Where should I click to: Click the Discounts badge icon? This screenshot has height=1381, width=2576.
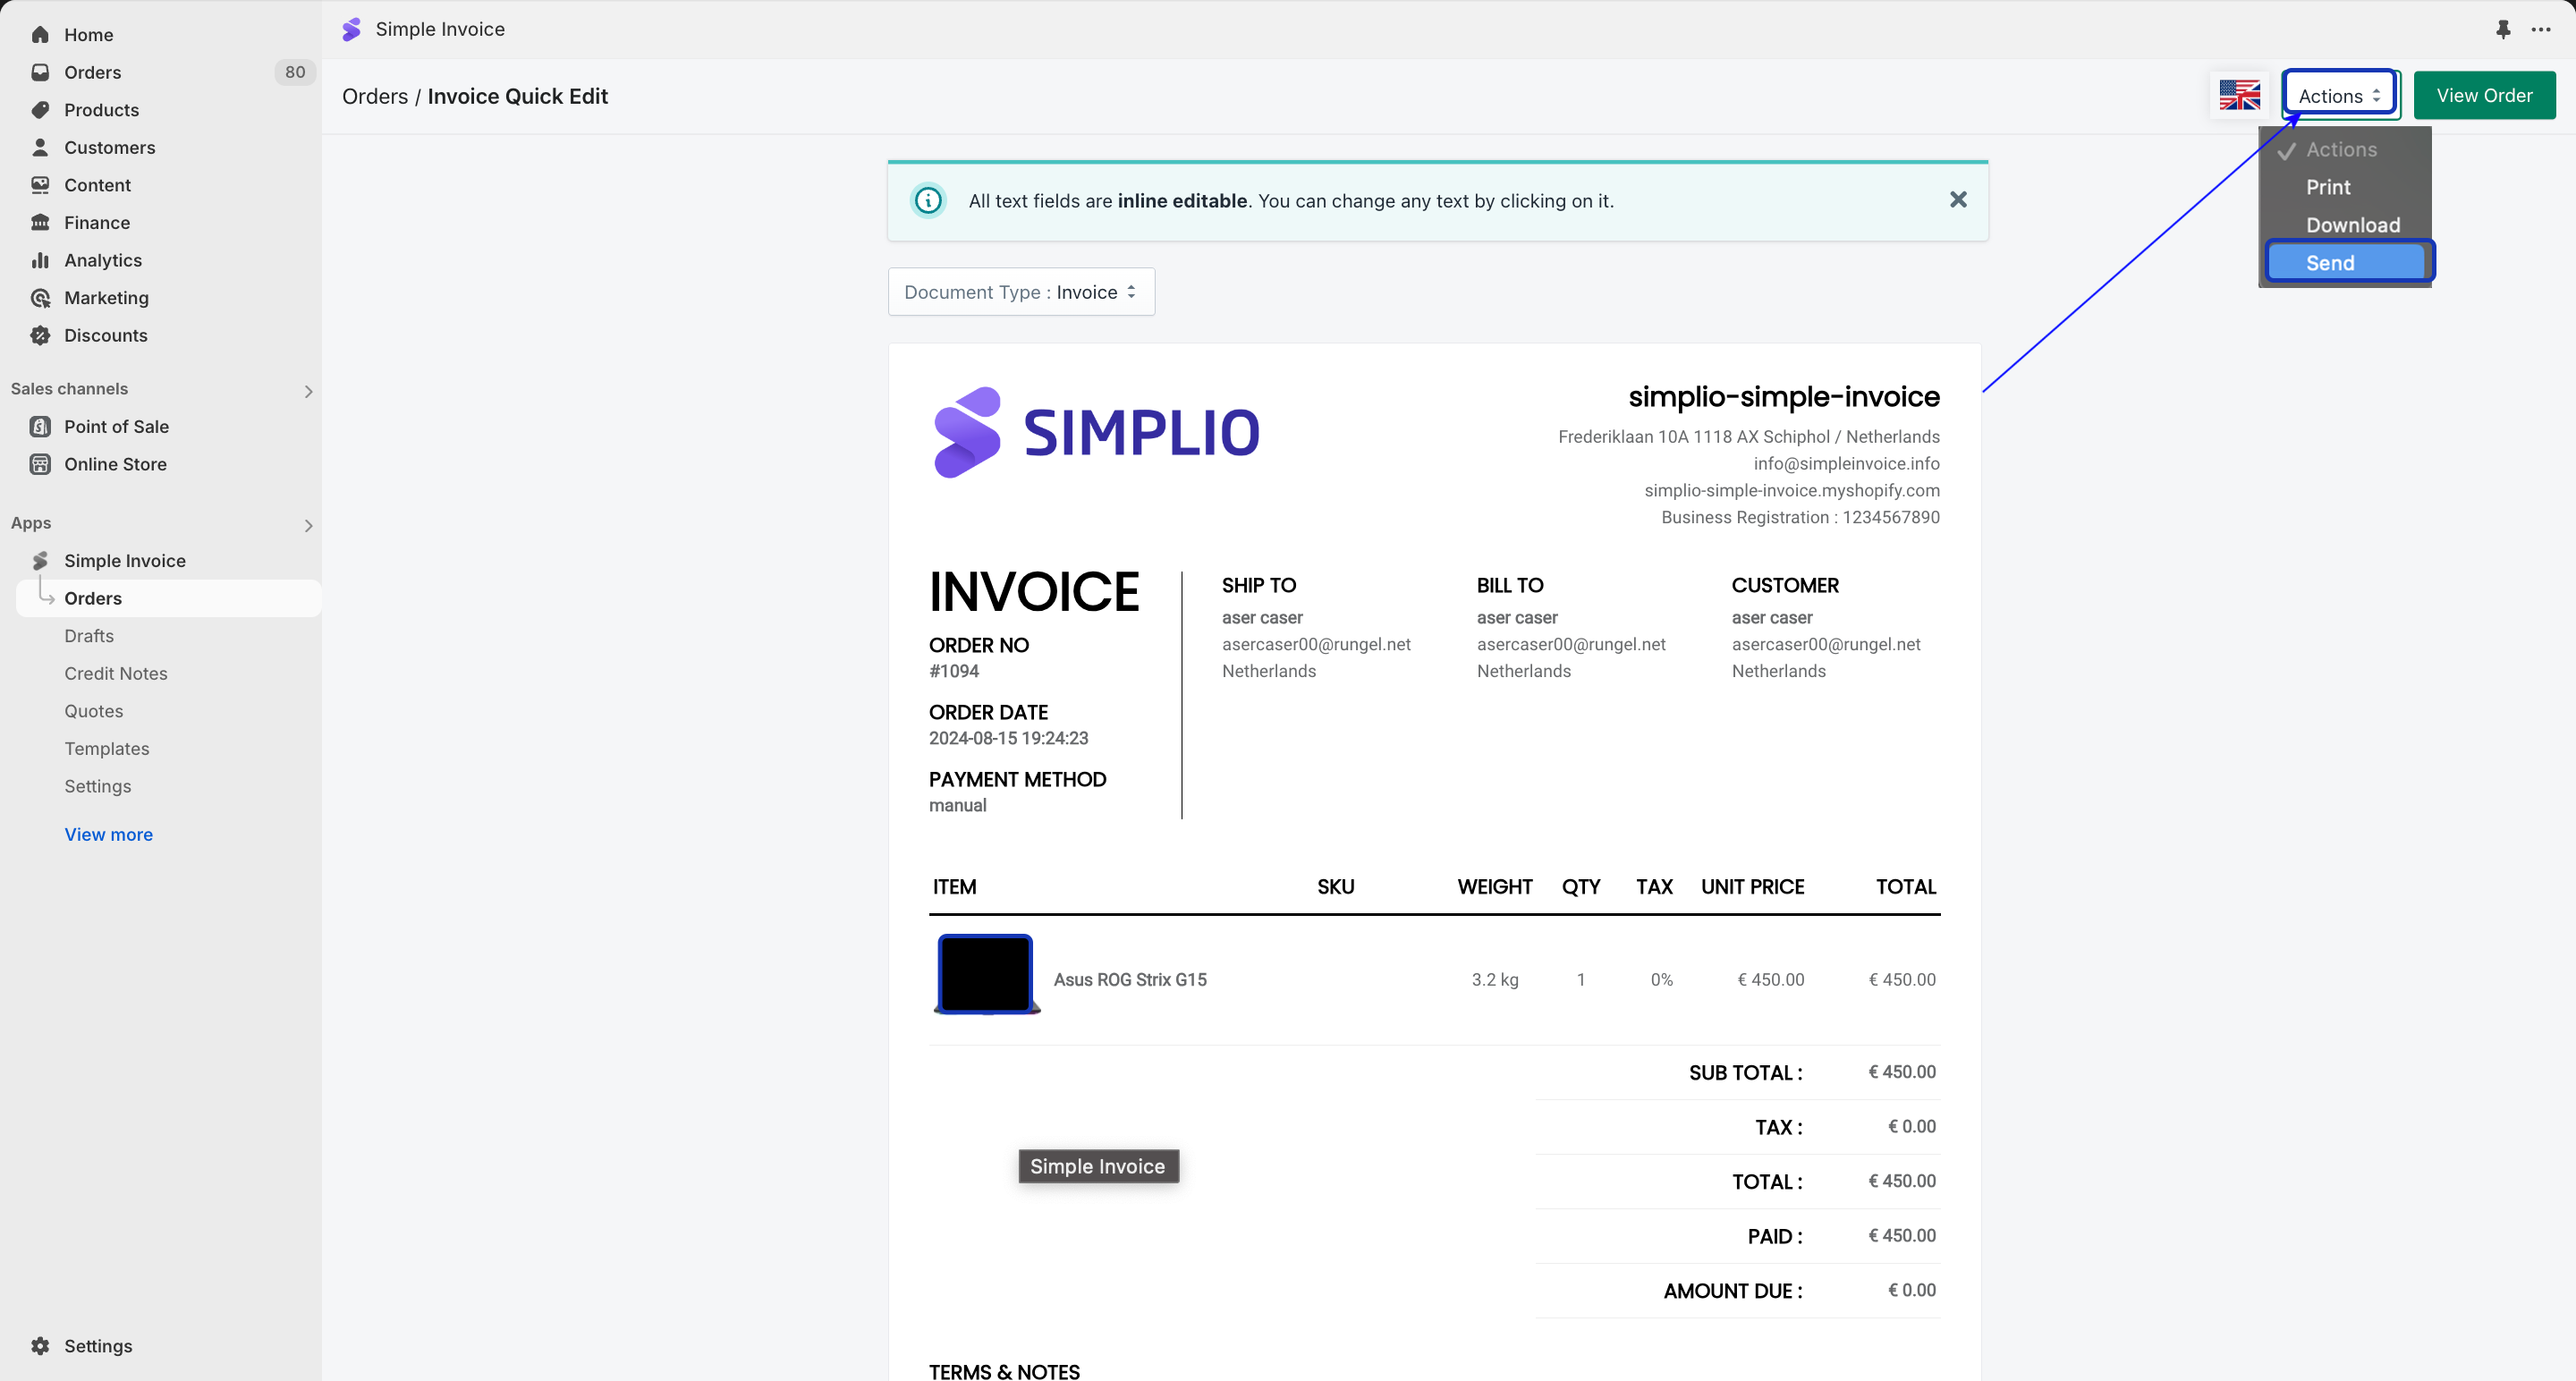[x=40, y=335]
